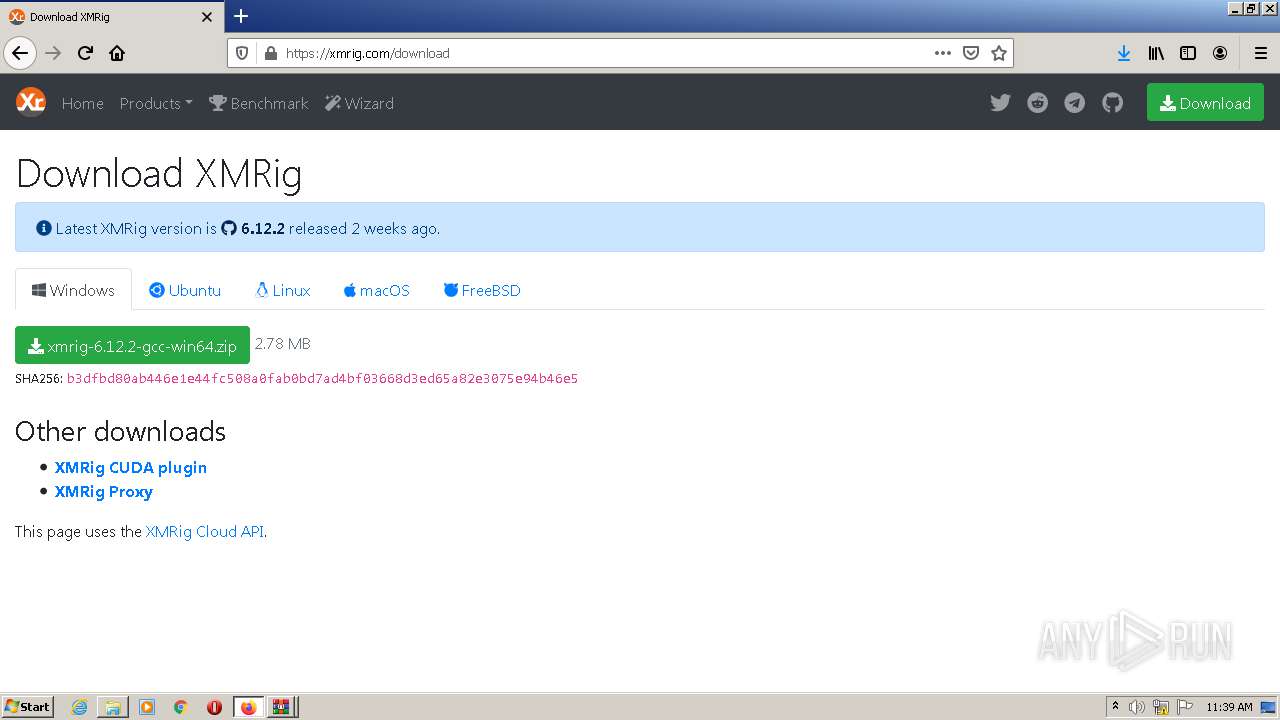
Task: Reload the current page
Action: 85,53
